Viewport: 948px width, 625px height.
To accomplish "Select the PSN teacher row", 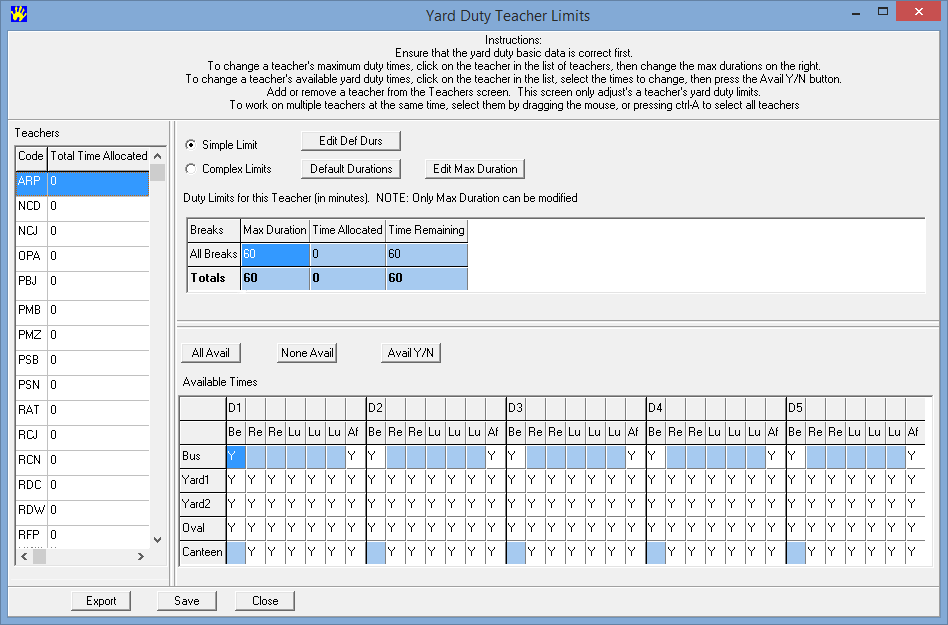I will click(x=82, y=387).
